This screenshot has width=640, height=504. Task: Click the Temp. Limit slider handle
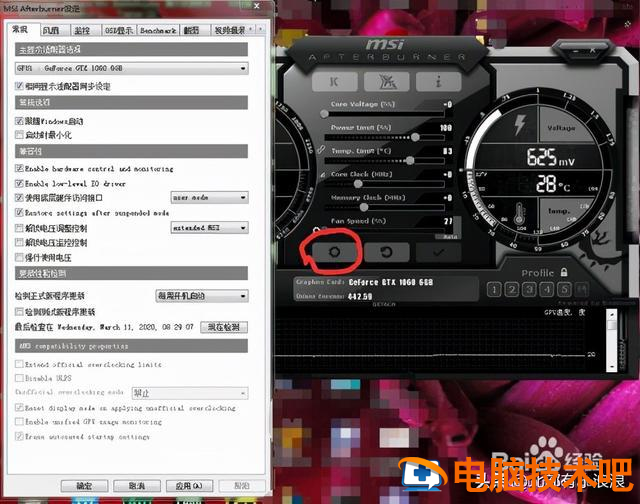(x=410, y=160)
